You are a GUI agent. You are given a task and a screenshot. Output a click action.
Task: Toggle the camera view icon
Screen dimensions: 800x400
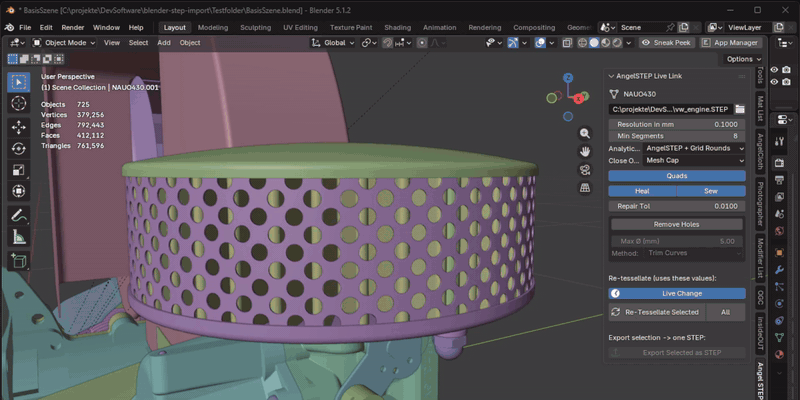585,170
